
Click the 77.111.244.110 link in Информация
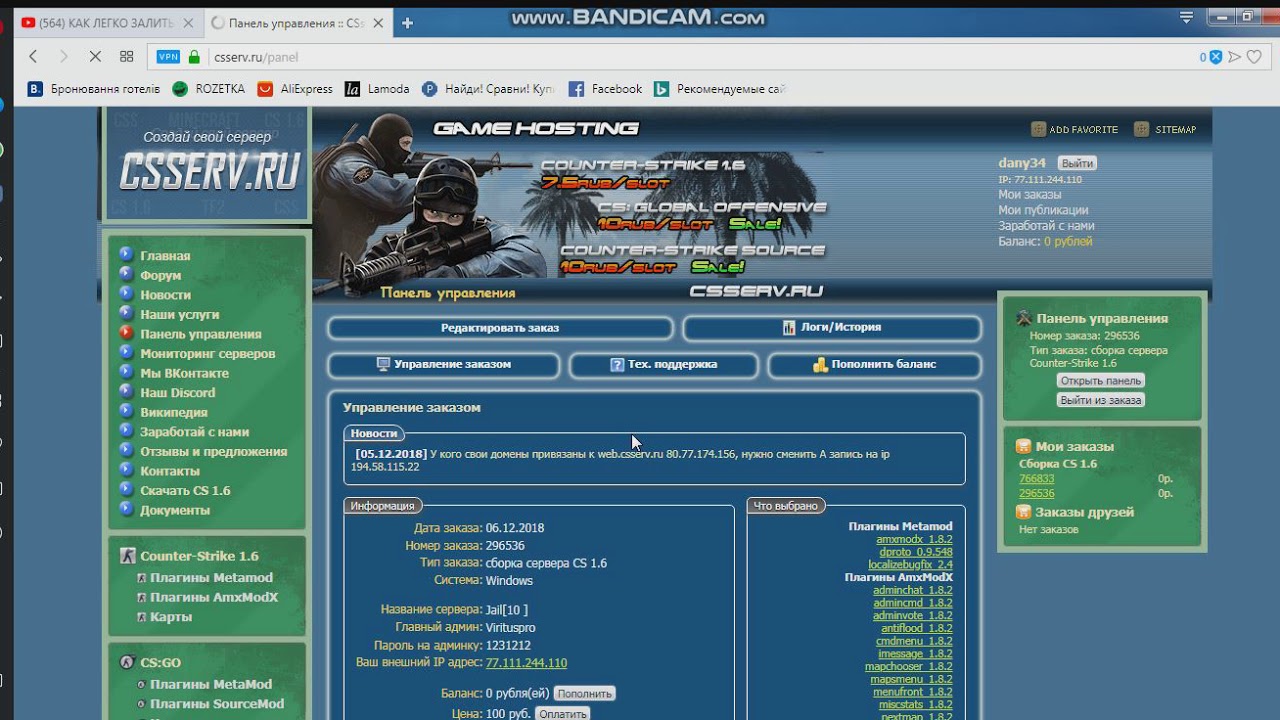coord(526,663)
